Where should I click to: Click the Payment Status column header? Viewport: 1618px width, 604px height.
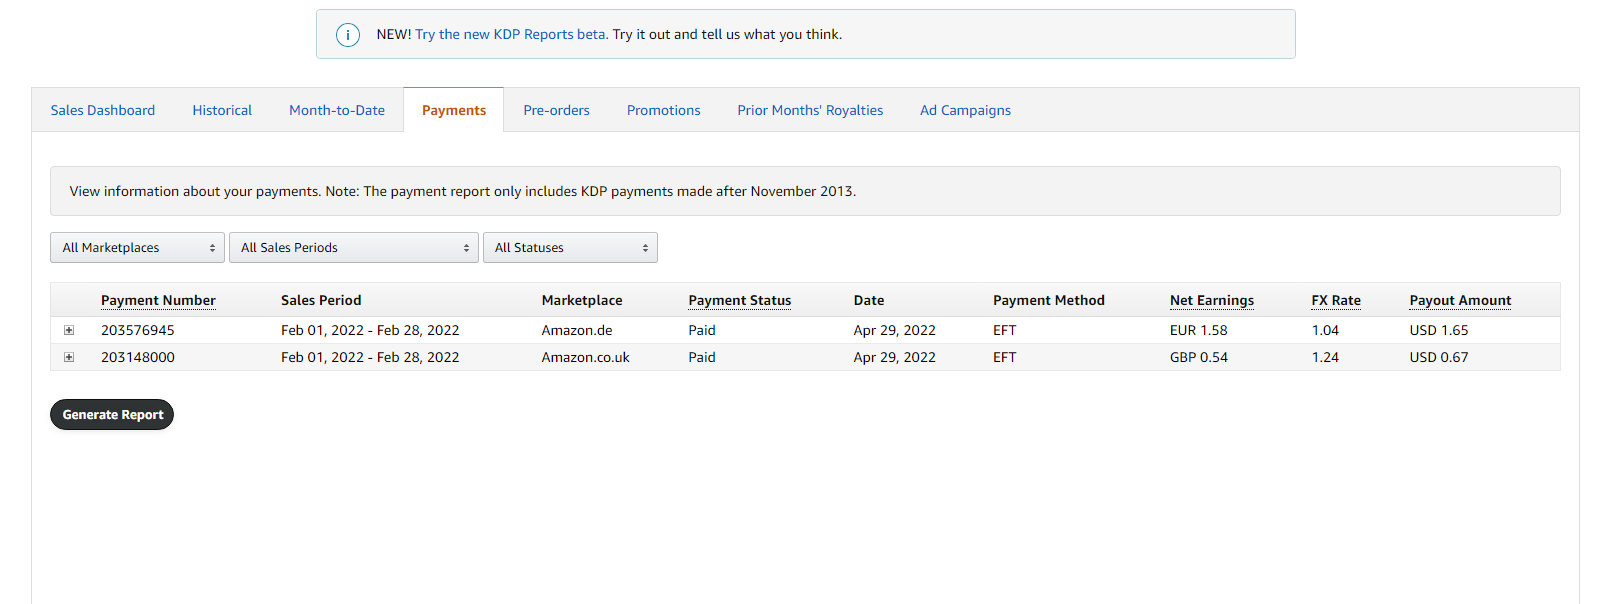(739, 300)
